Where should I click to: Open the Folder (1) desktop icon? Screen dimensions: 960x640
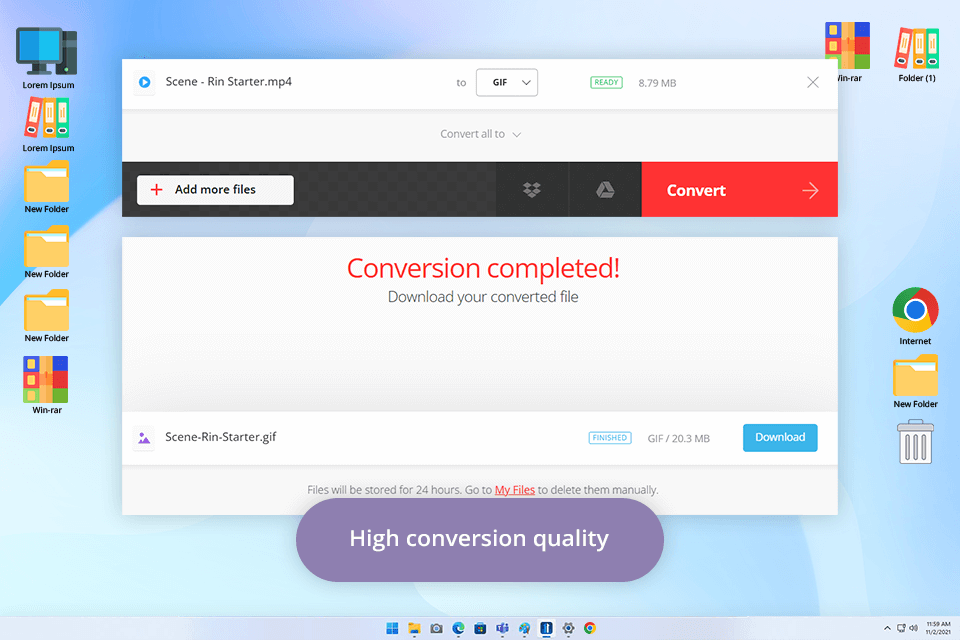pos(917,54)
